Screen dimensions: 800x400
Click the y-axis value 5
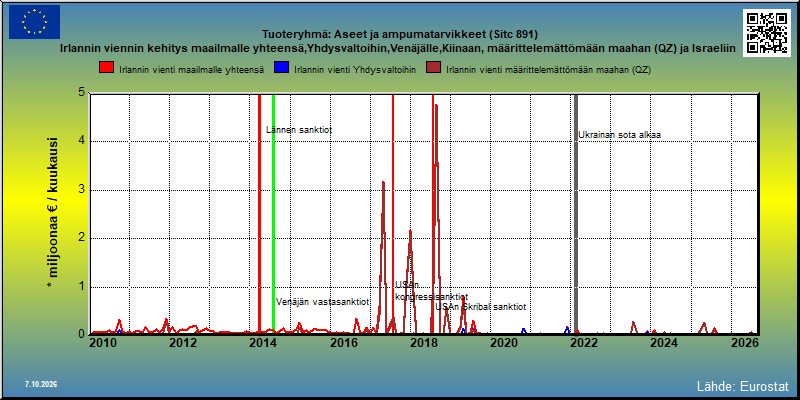pyautogui.click(x=82, y=93)
